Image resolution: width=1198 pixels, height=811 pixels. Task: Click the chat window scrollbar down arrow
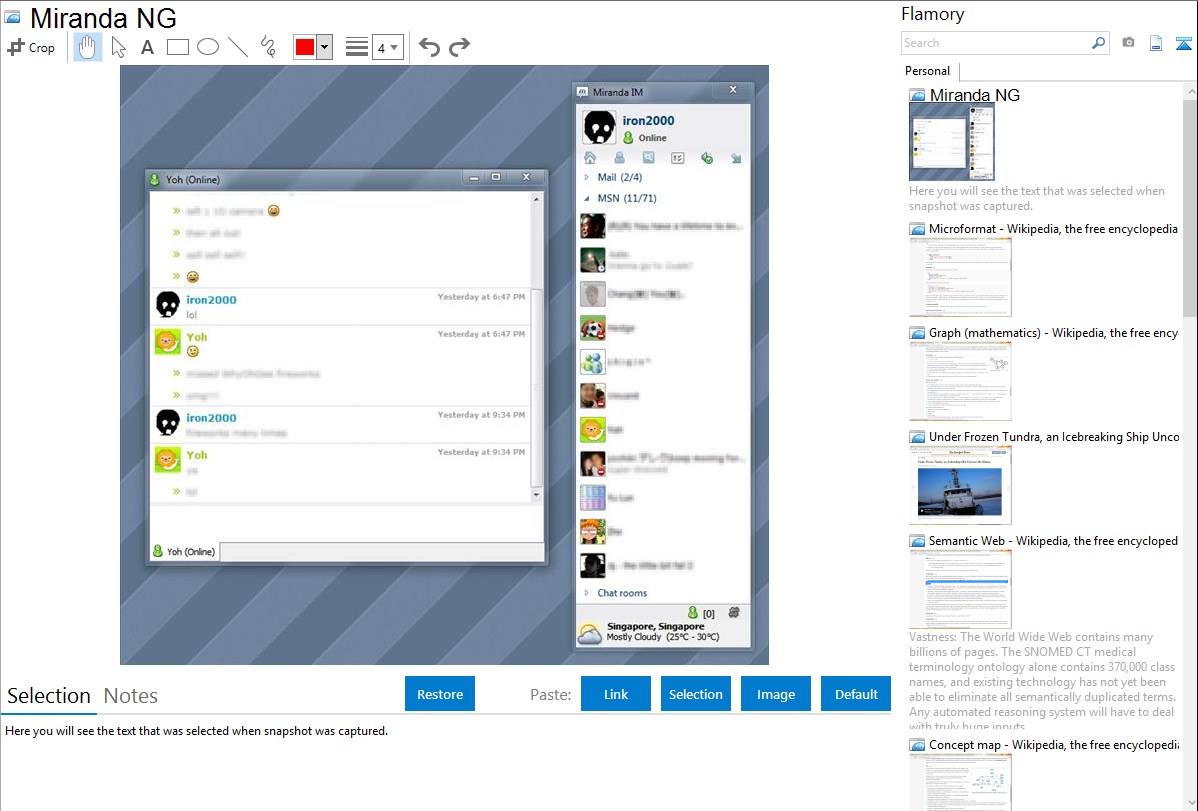536,495
